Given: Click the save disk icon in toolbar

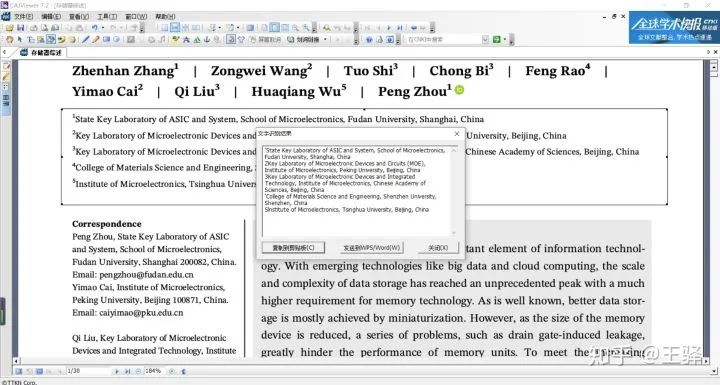Looking at the screenshot, I should 20,28.
